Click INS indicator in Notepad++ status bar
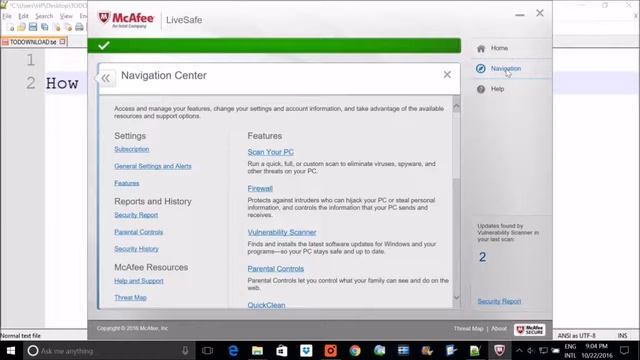Viewport: 640px width, 360px height. tap(622, 336)
